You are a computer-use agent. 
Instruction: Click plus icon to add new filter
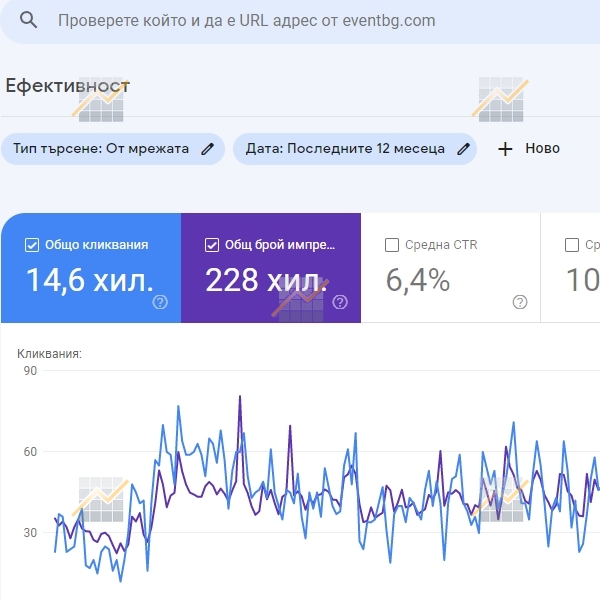(505, 149)
